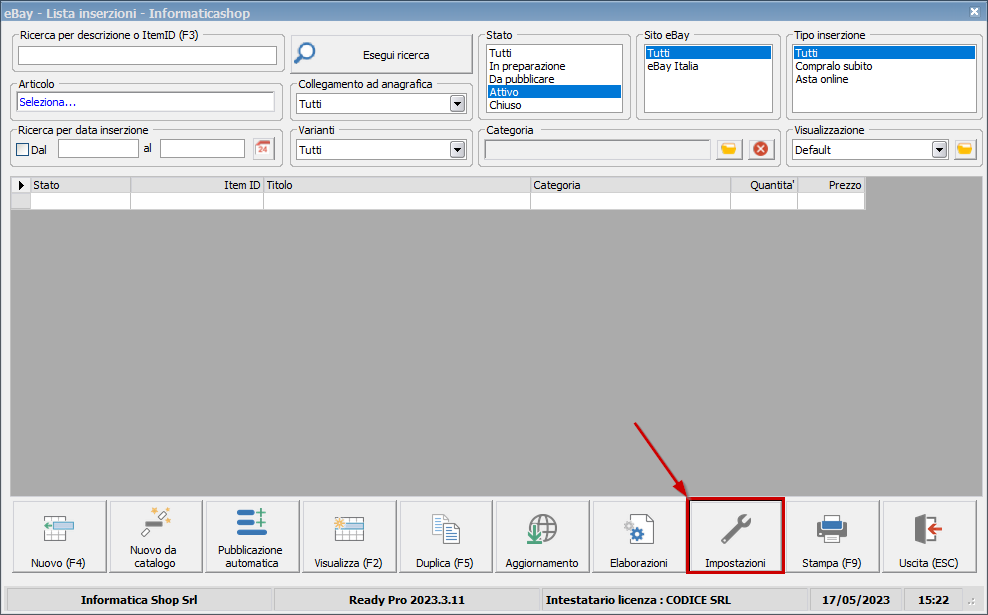Select Tutti in Sito eBay list
This screenshot has width=988, height=615.
(x=708, y=53)
